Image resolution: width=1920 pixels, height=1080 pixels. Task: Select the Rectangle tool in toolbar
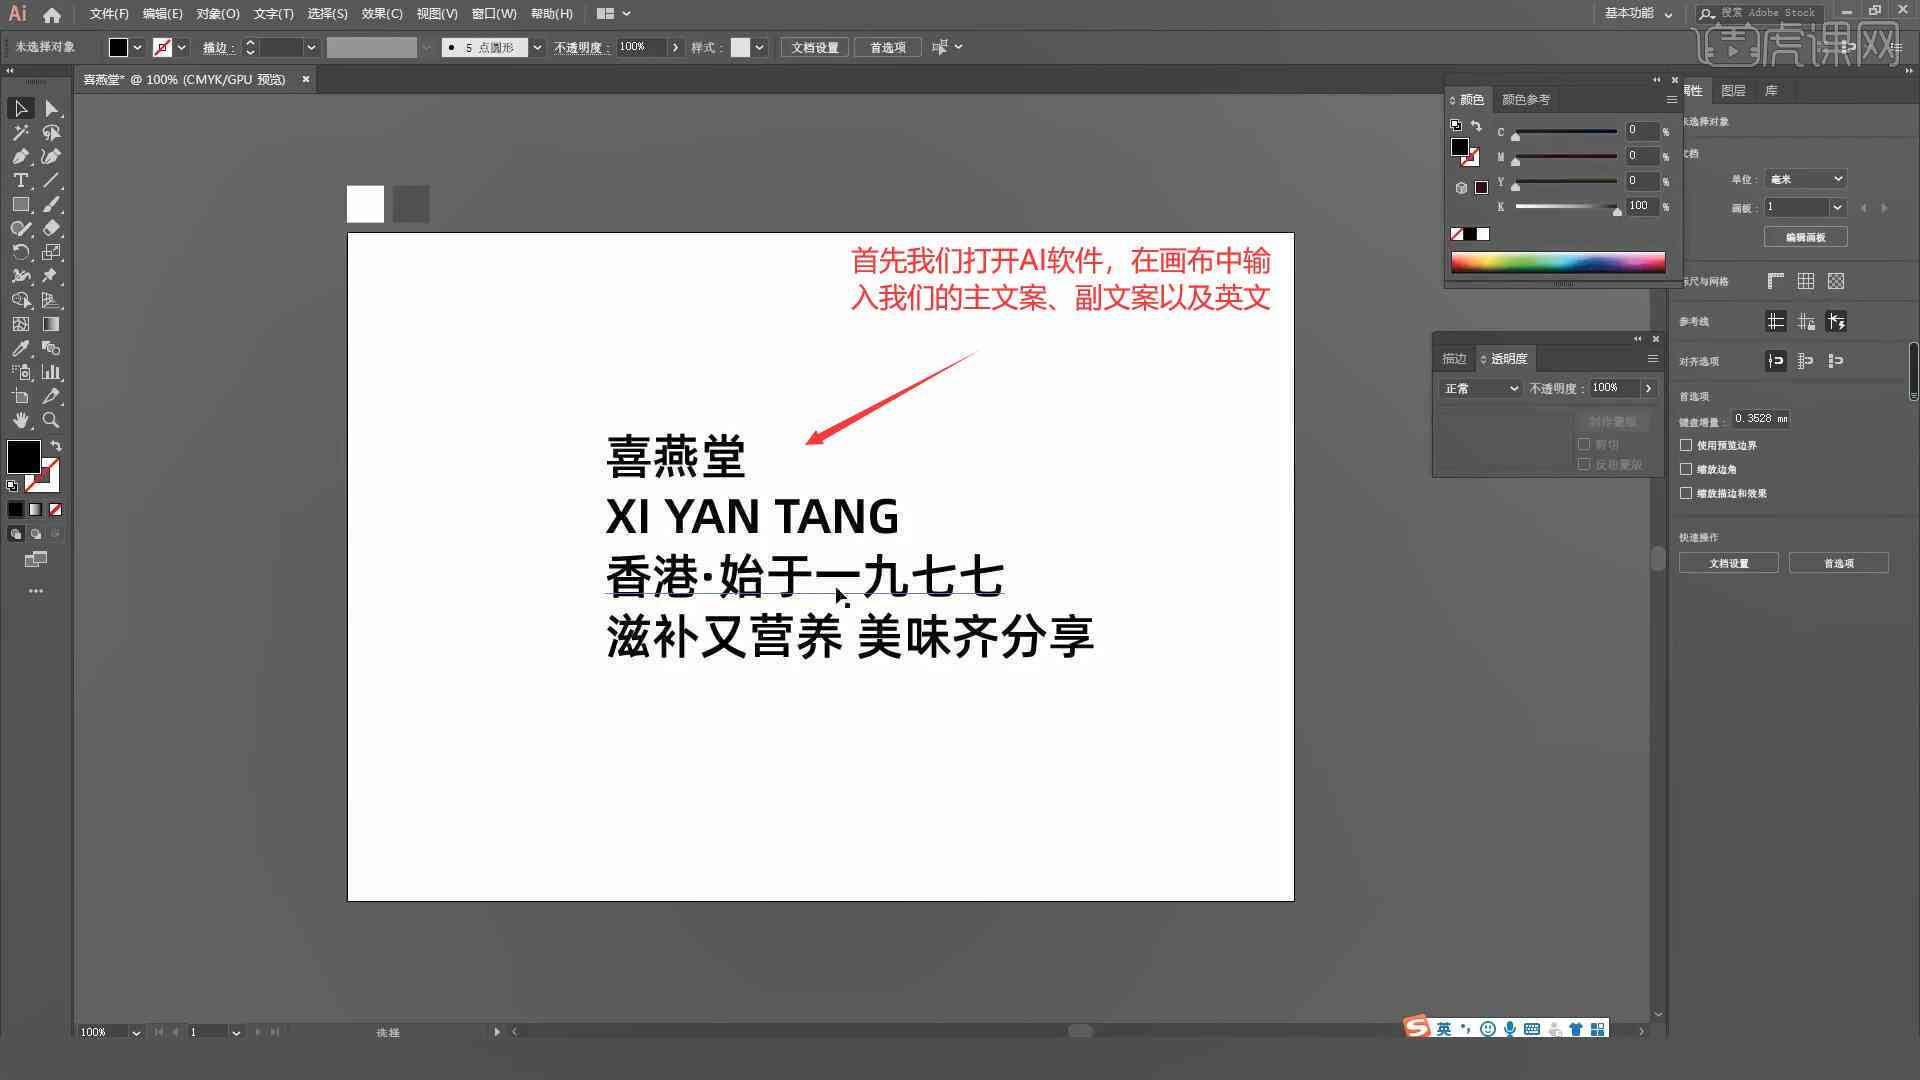18,204
